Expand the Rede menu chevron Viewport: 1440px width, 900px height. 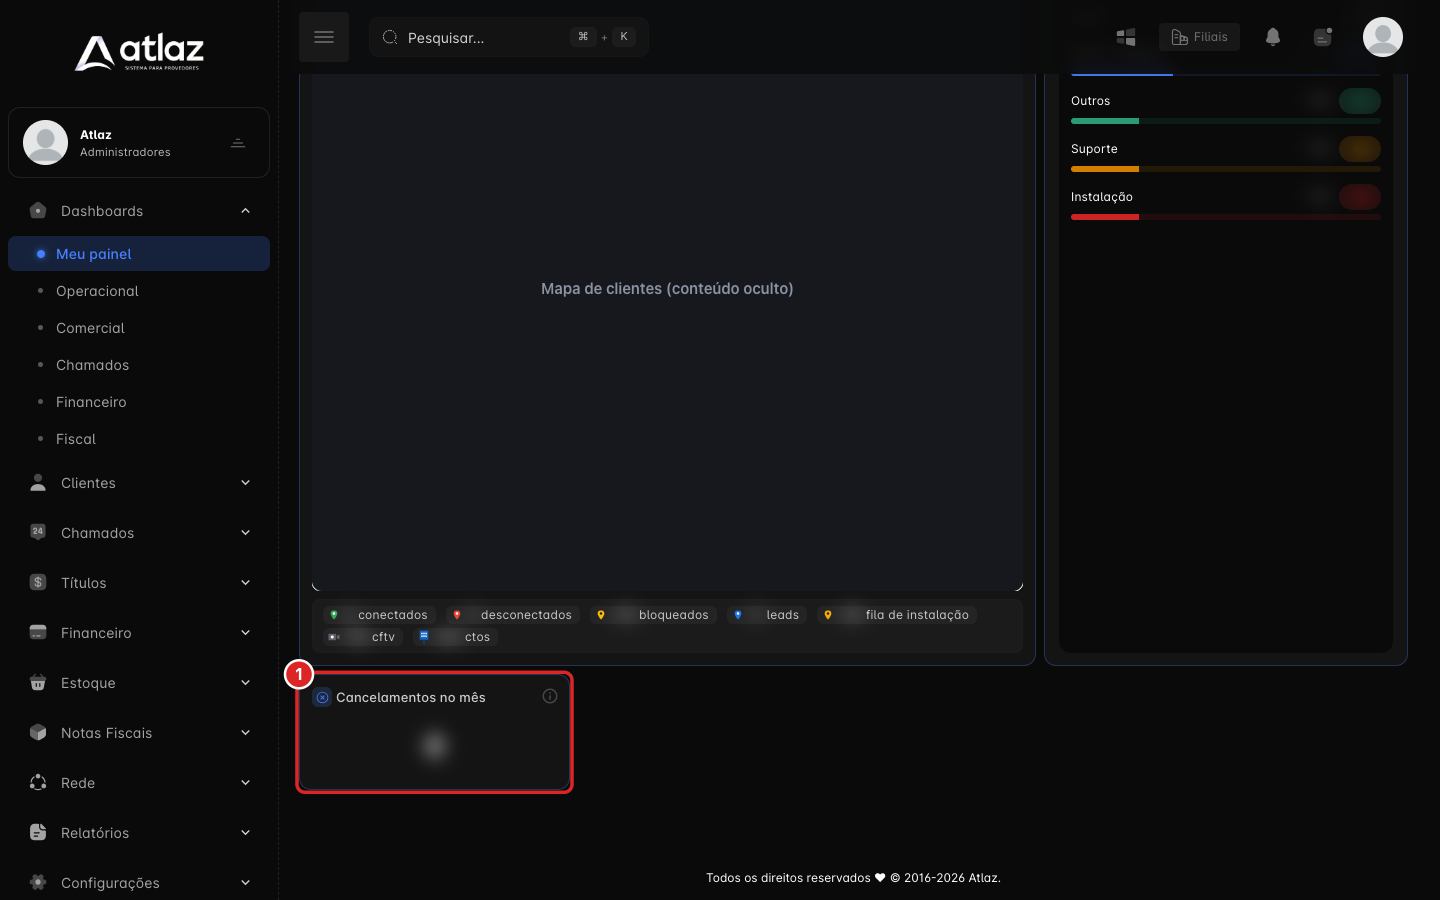point(245,783)
